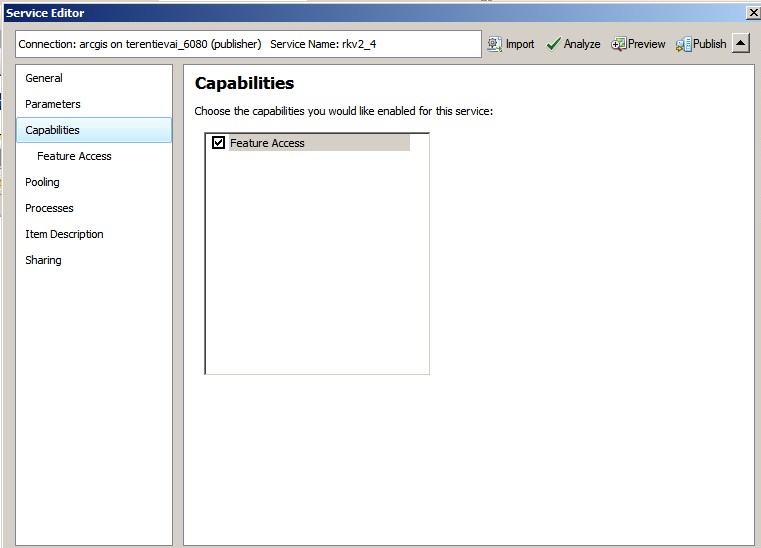Click the Import button label

[520, 44]
